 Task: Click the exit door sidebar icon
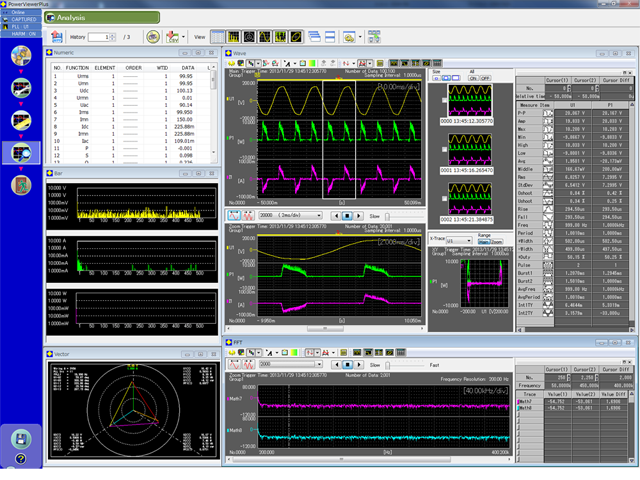(21, 185)
